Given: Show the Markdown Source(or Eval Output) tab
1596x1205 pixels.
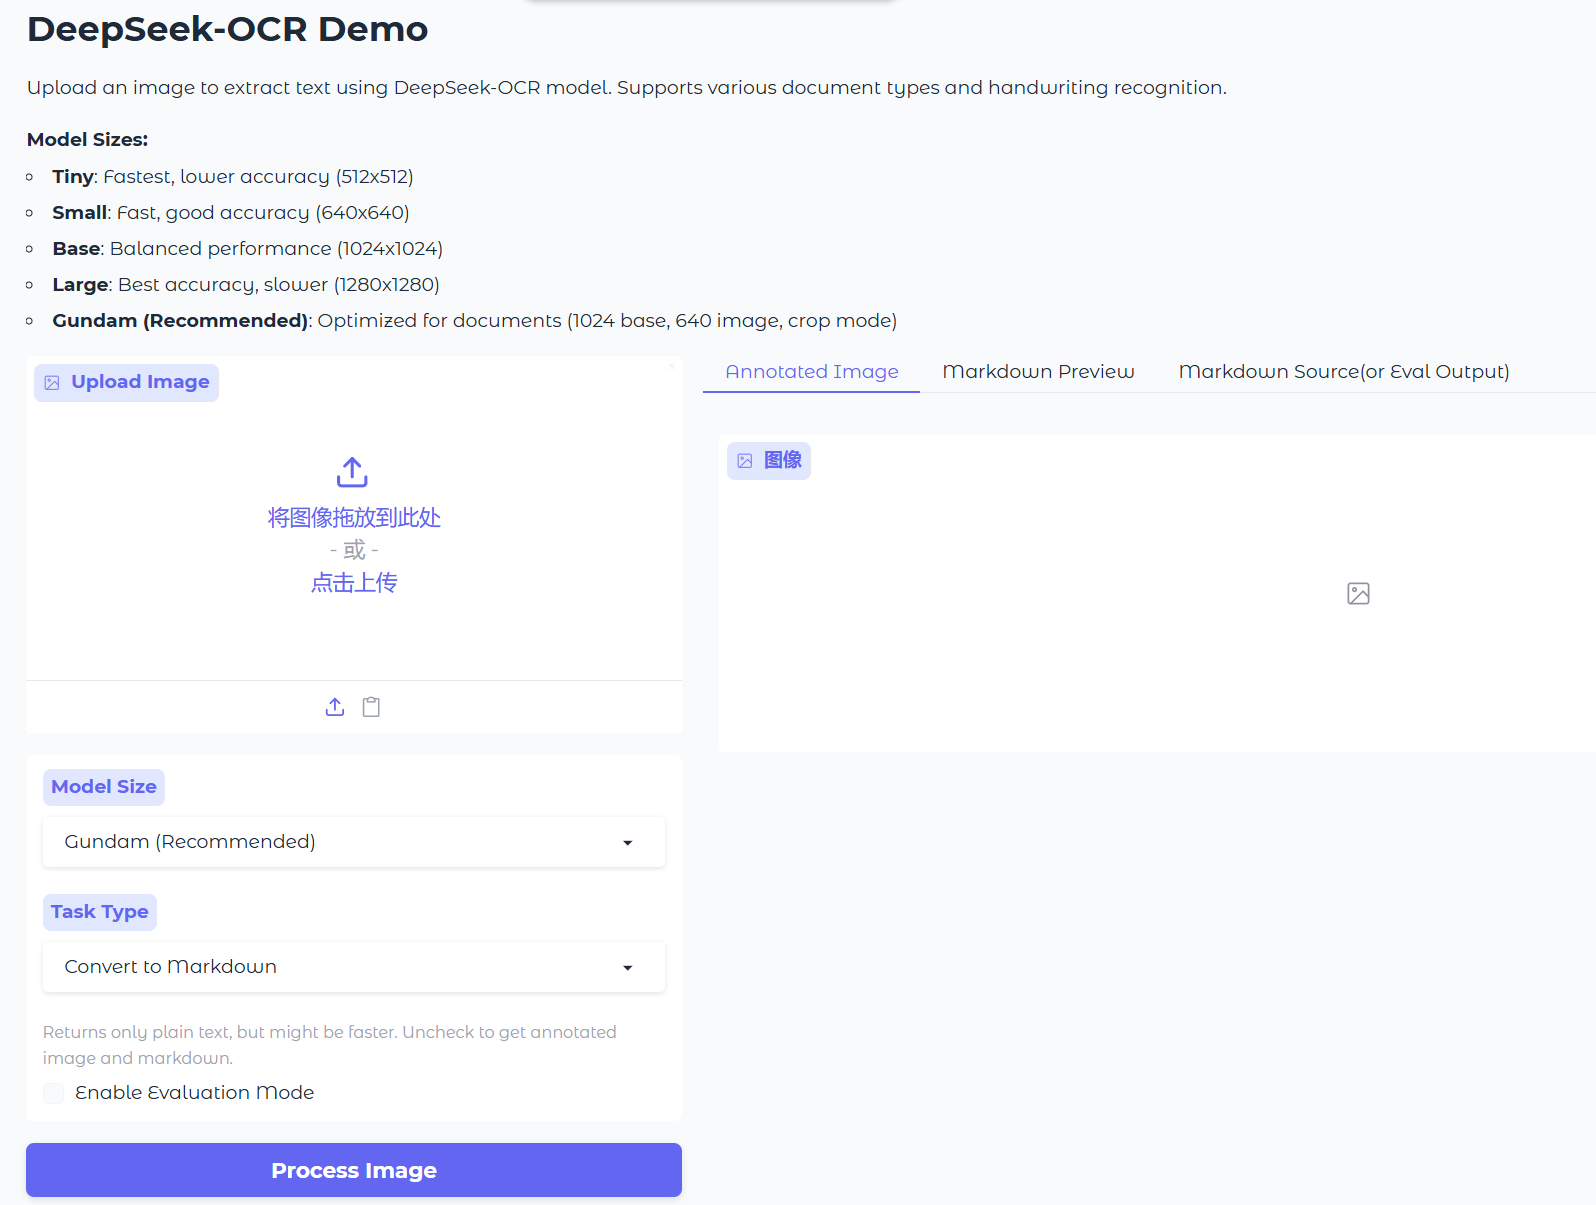Looking at the screenshot, I should click(x=1343, y=372).
